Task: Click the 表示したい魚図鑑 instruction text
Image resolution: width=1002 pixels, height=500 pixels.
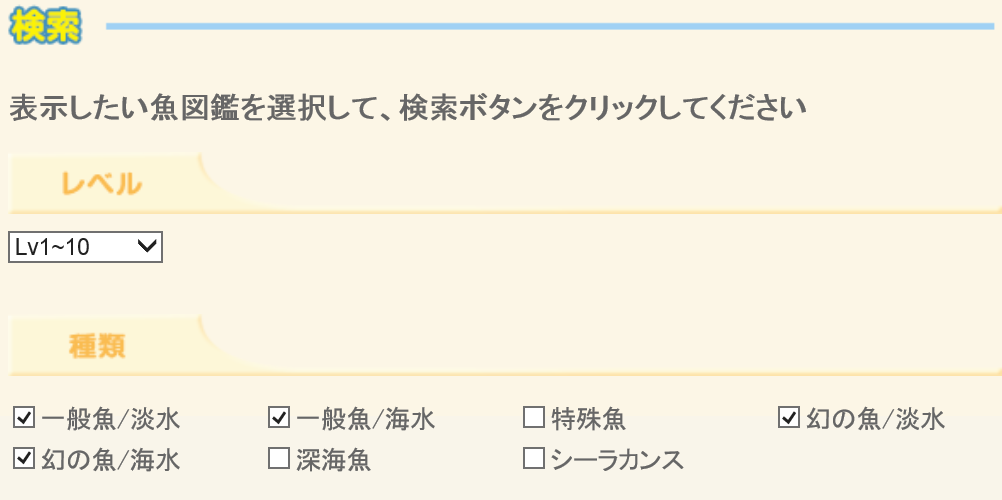Action: click(125, 108)
